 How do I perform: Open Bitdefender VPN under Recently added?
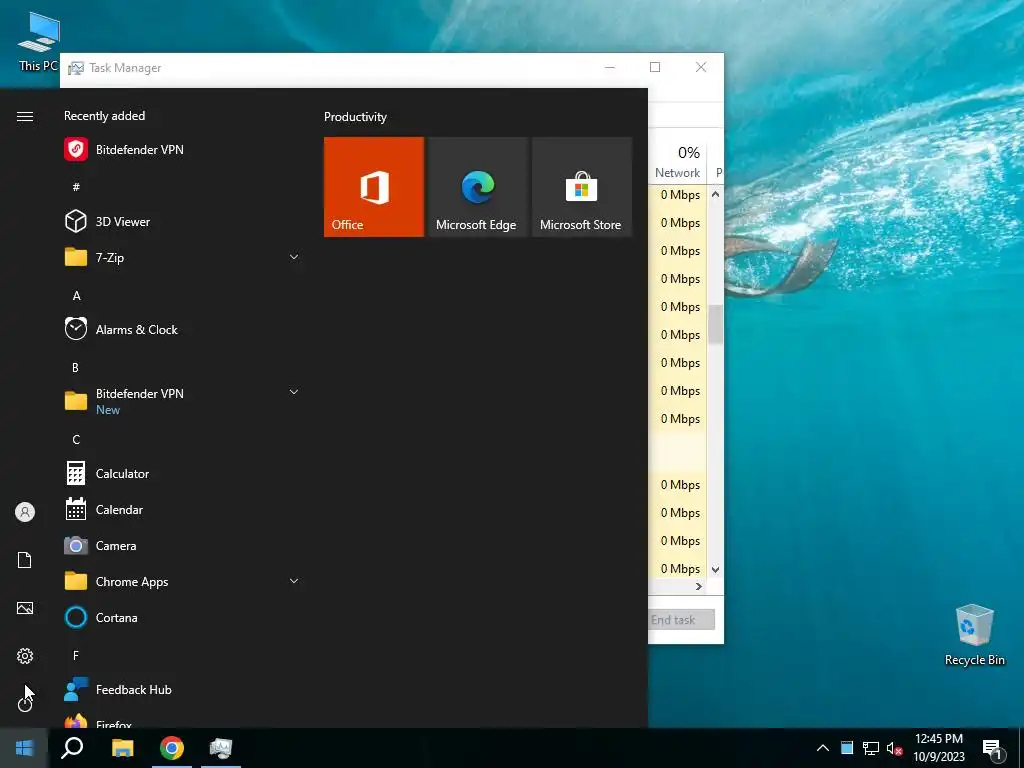(x=183, y=150)
